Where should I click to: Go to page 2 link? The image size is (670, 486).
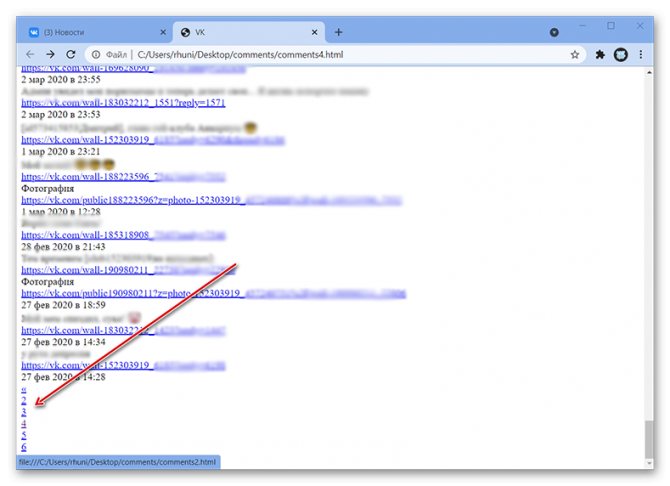[x=24, y=401]
